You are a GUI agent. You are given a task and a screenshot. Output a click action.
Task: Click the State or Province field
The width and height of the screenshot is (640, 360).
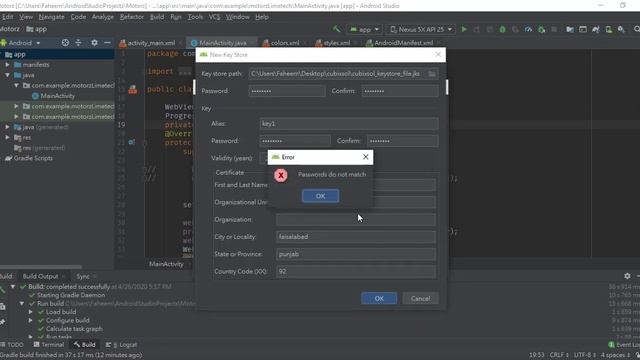tap(356, 254)
